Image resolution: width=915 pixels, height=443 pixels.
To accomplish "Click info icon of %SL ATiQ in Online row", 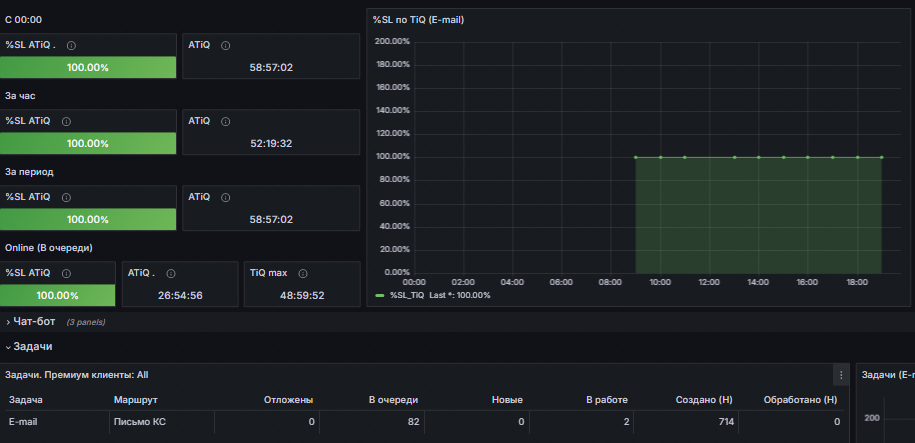I will (66, 273).
